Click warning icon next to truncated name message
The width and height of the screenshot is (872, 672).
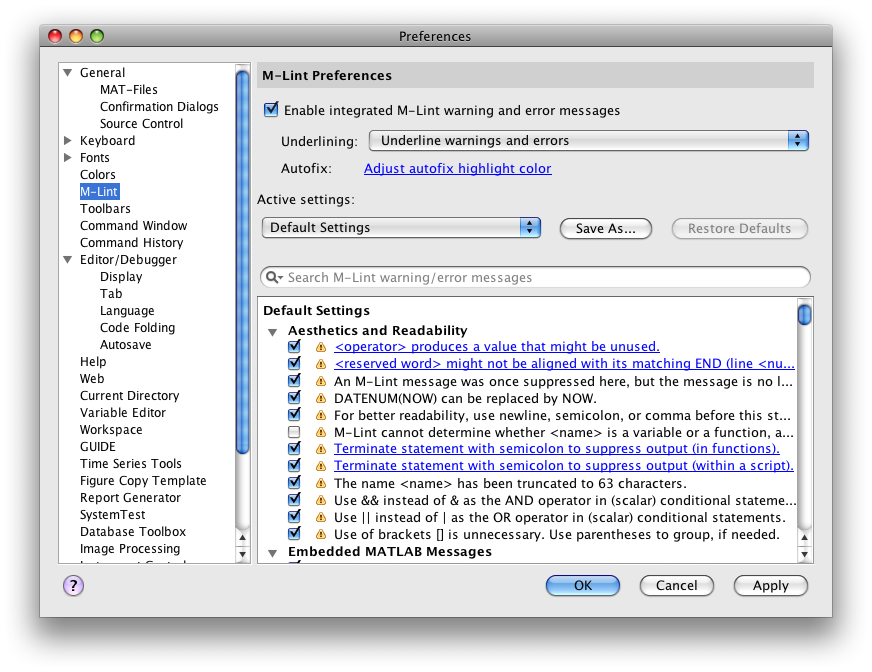tap(321, 483)
